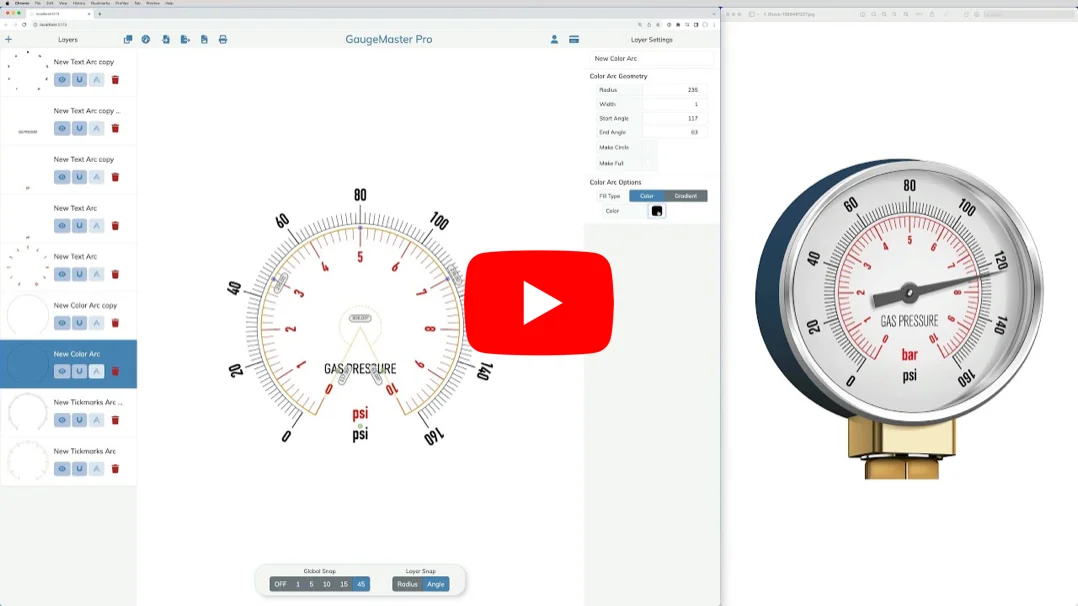1078x606 pixels.
Task: Delete the bottom New Tickmarks Arc layer
Action: click(x=116, y=469)
